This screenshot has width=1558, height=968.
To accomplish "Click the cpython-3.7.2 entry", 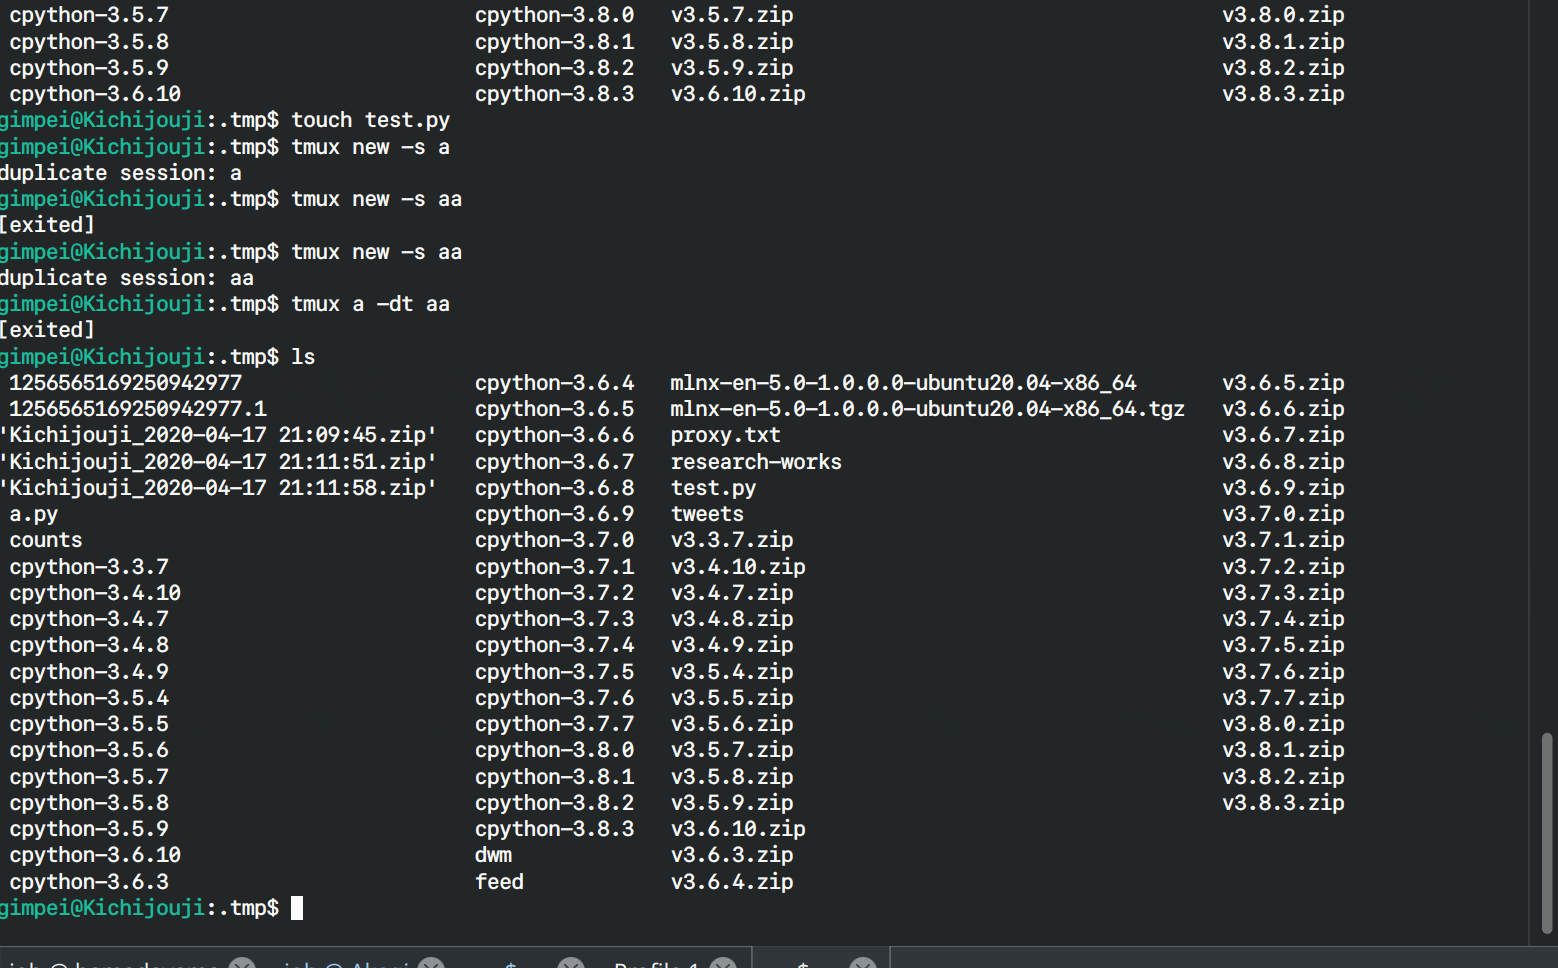I will 555,593.
